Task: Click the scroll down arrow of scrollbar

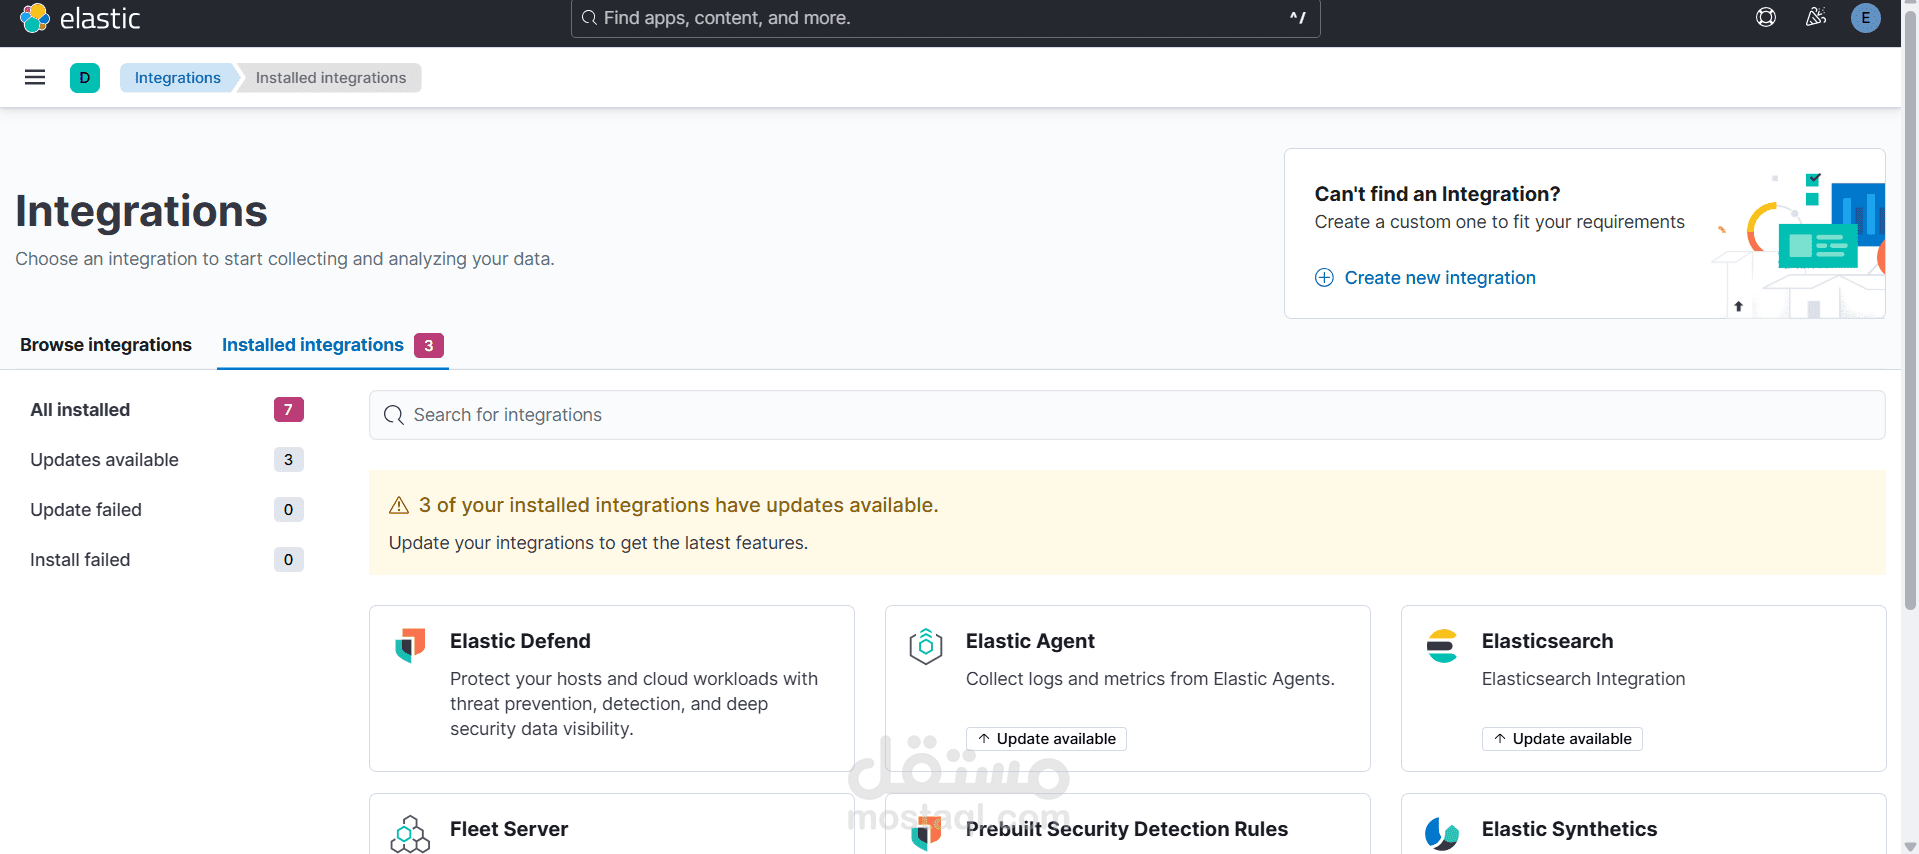Action: (1910, 846)
